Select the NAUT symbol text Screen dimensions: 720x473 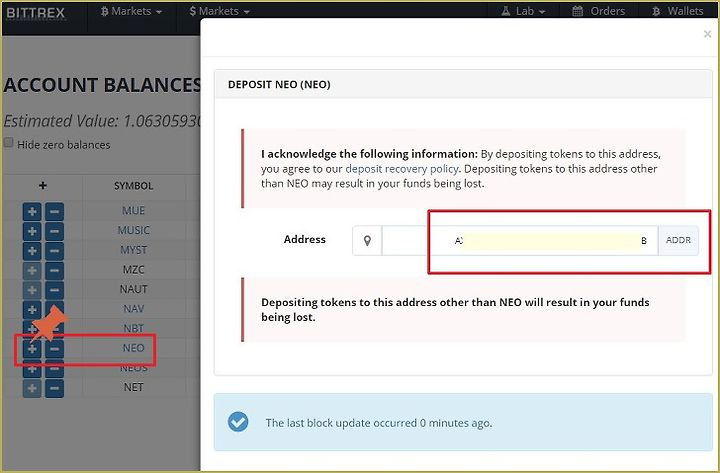pos(134,289)
